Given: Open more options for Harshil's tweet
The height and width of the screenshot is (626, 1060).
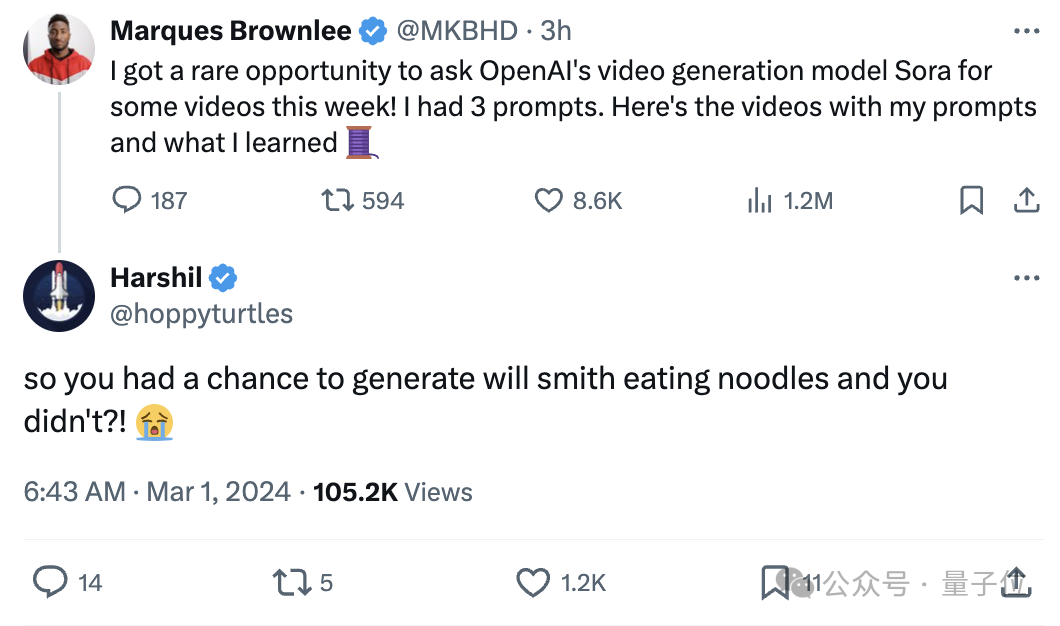Looking at the screenshot, I should 1026,278.
